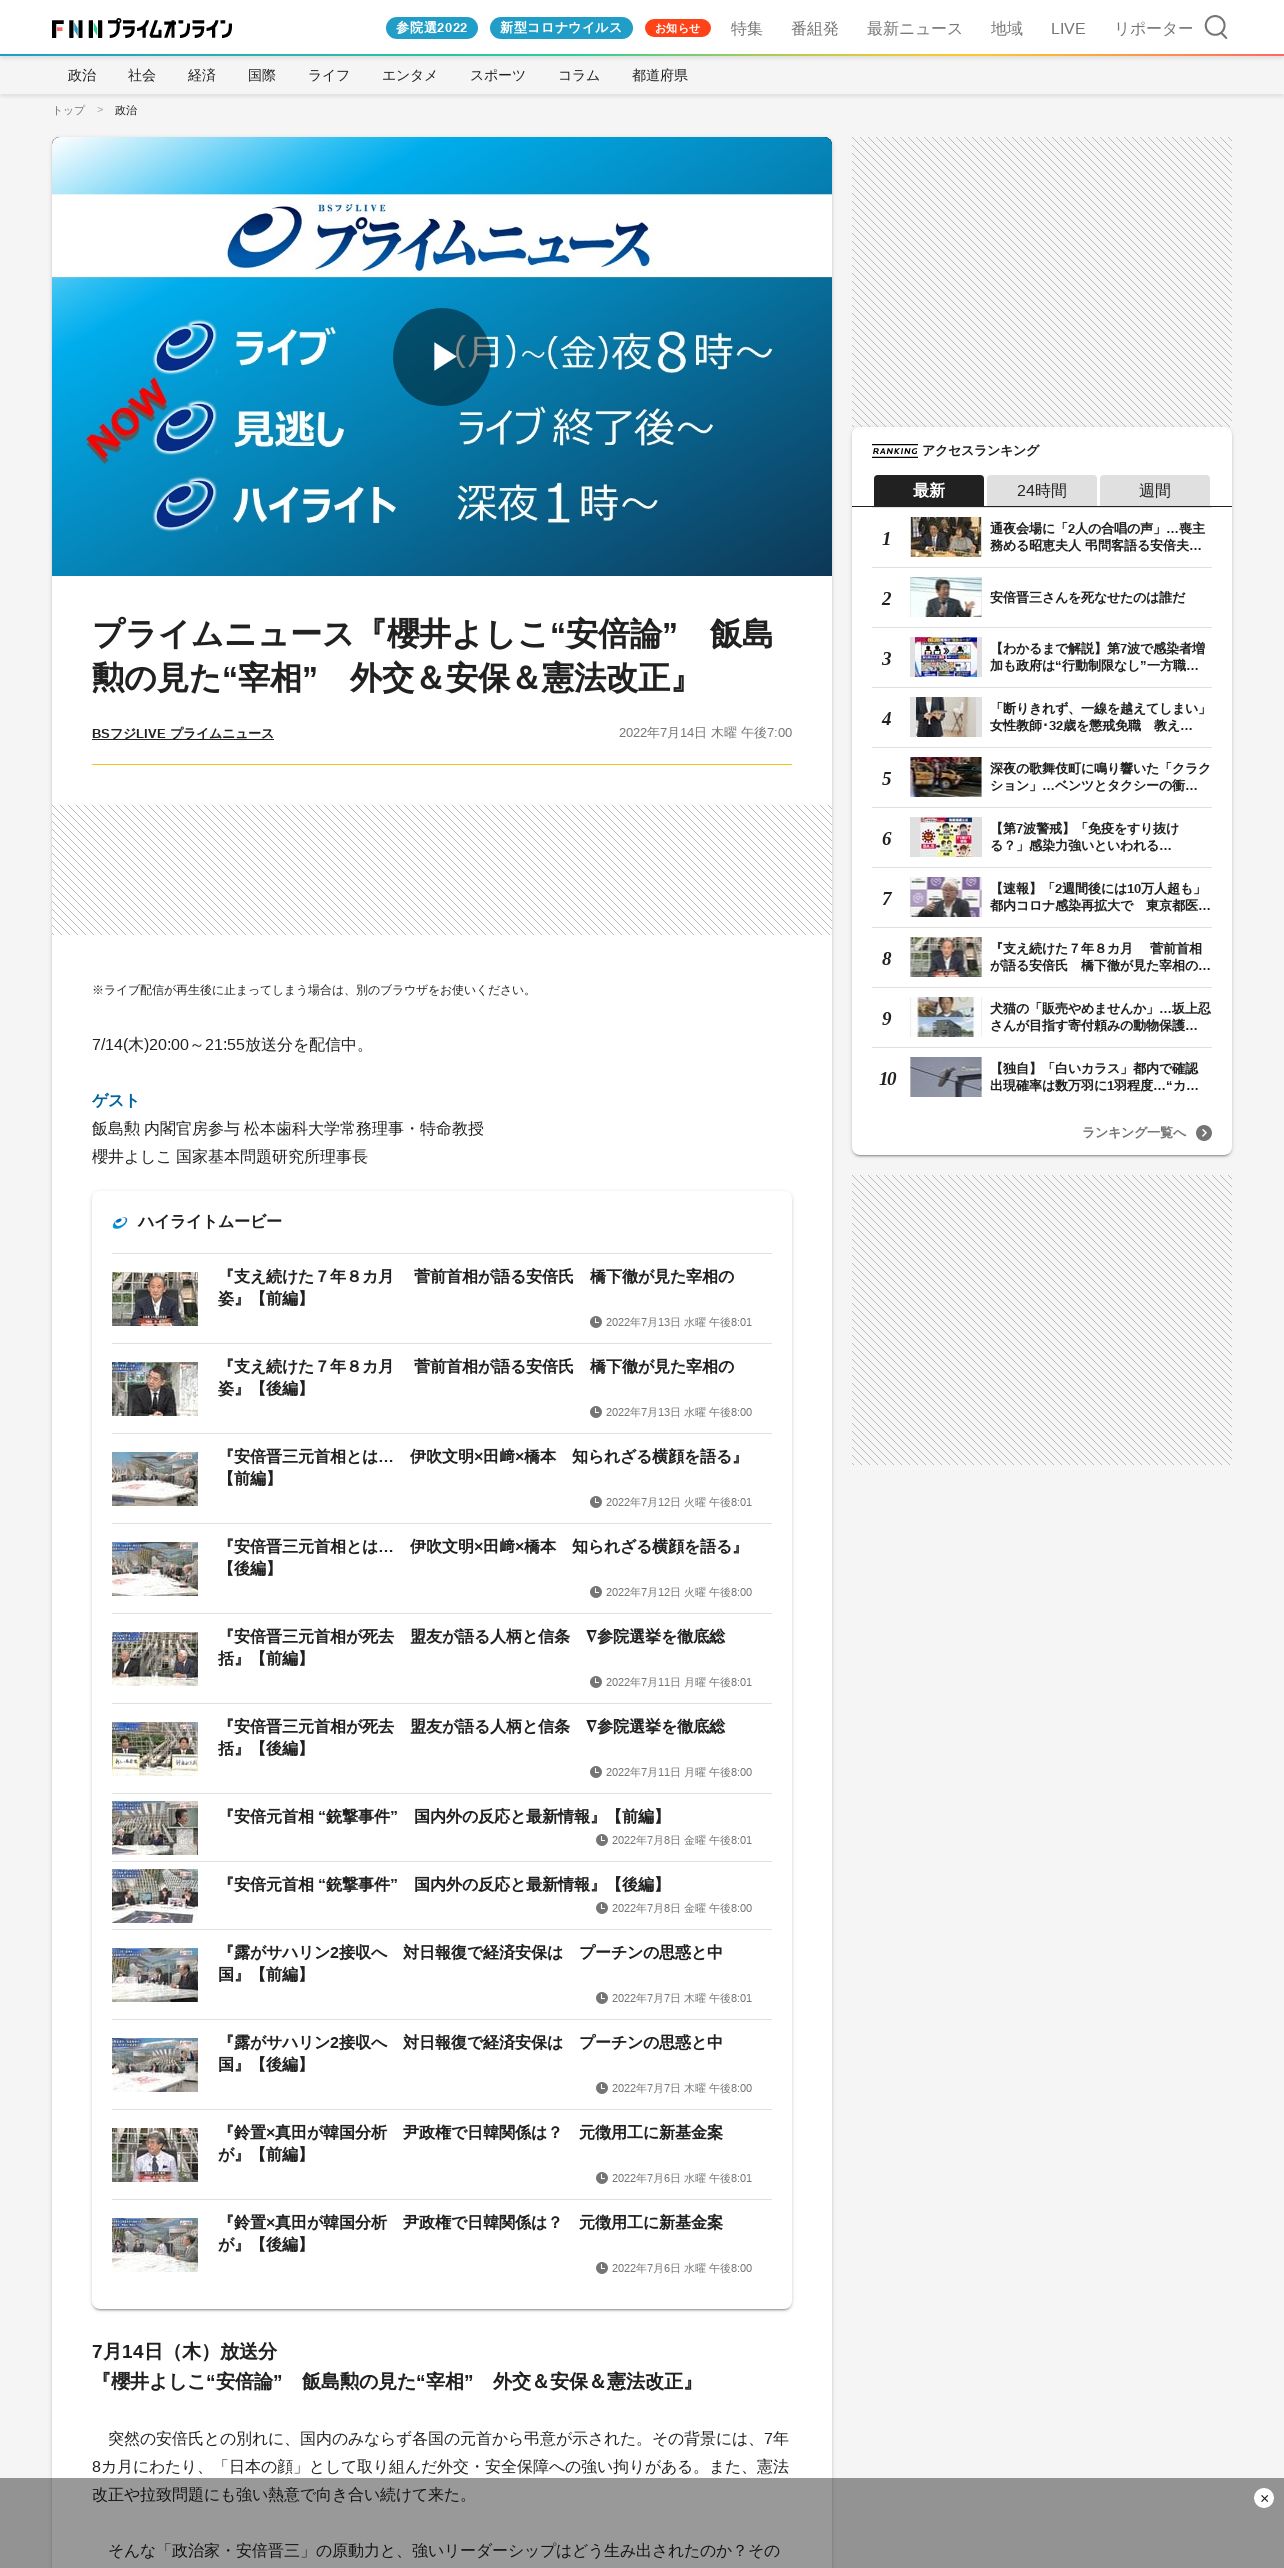Open ranking 1 thumbnail about 通夜会場
1284x2568 pixels.
pos(946,537)
